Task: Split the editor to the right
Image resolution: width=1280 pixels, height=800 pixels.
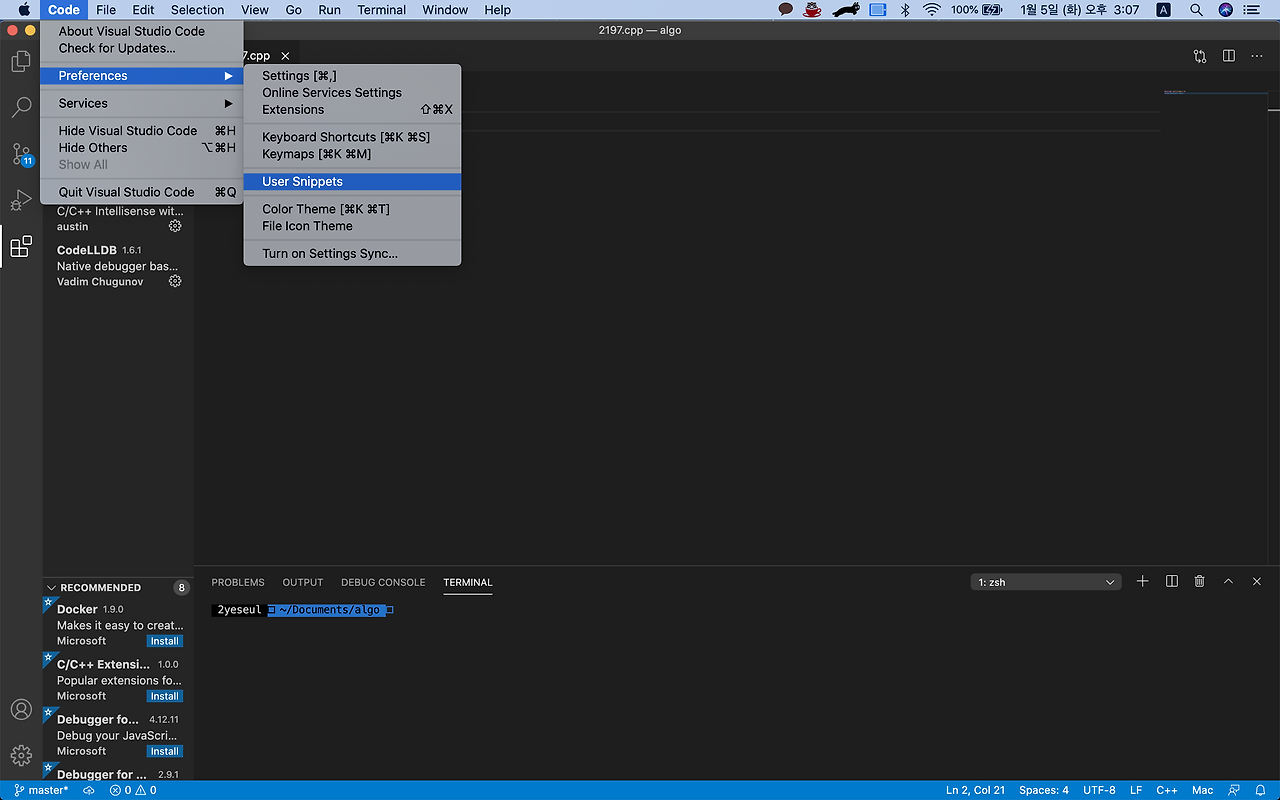Action: tap(1229, 56)
